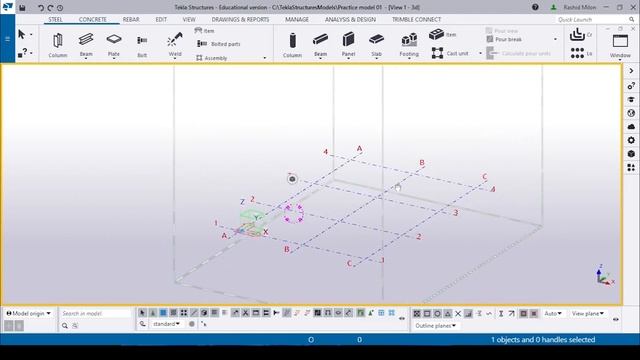This screenshot has width=640, height=360.
Task: Choose the Concrete Beam tool
Action: point(320,44)
